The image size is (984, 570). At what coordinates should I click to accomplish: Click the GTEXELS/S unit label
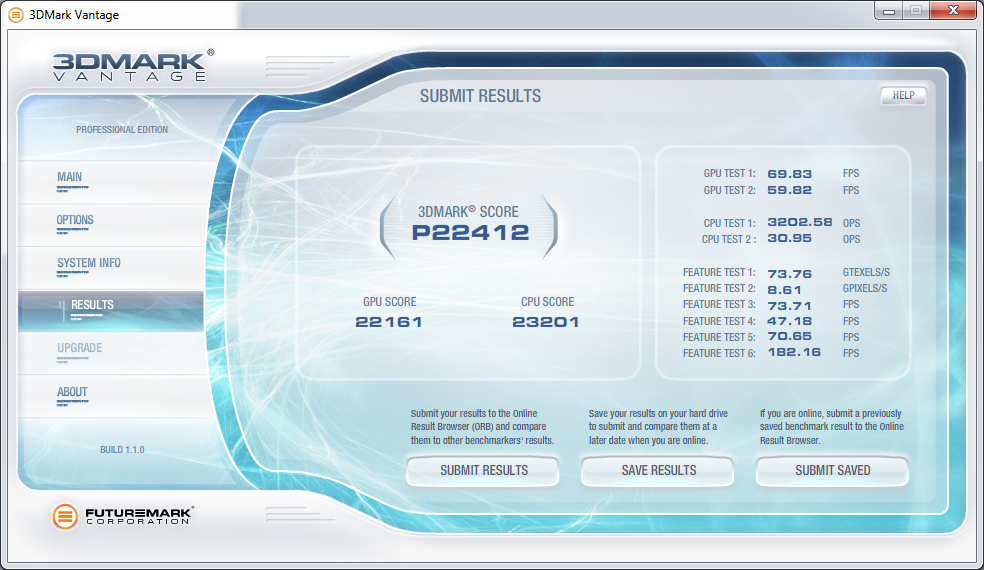click(866, 272)
